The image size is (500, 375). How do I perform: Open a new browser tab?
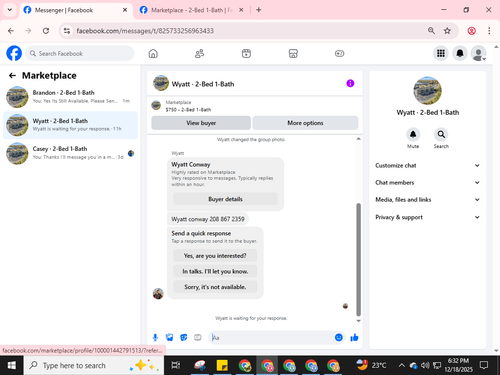coord(259,10)
